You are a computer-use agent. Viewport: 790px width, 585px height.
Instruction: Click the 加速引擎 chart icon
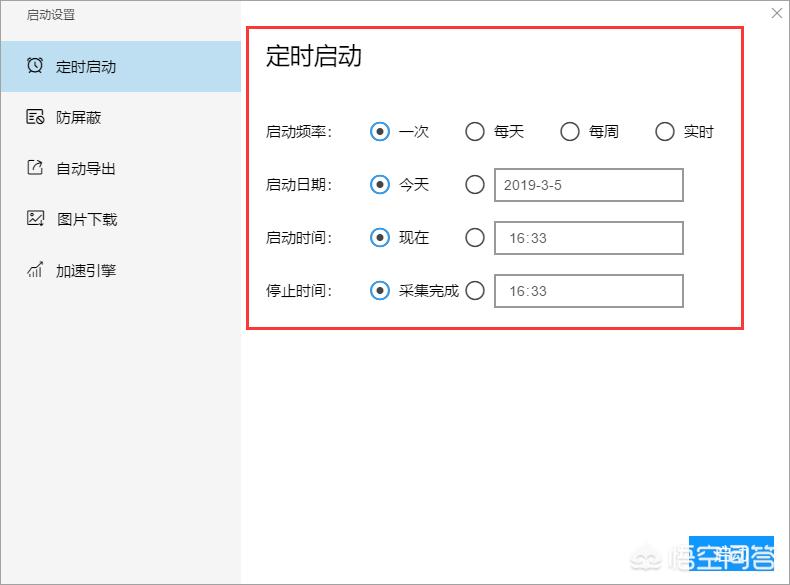(x=35, y=270)
